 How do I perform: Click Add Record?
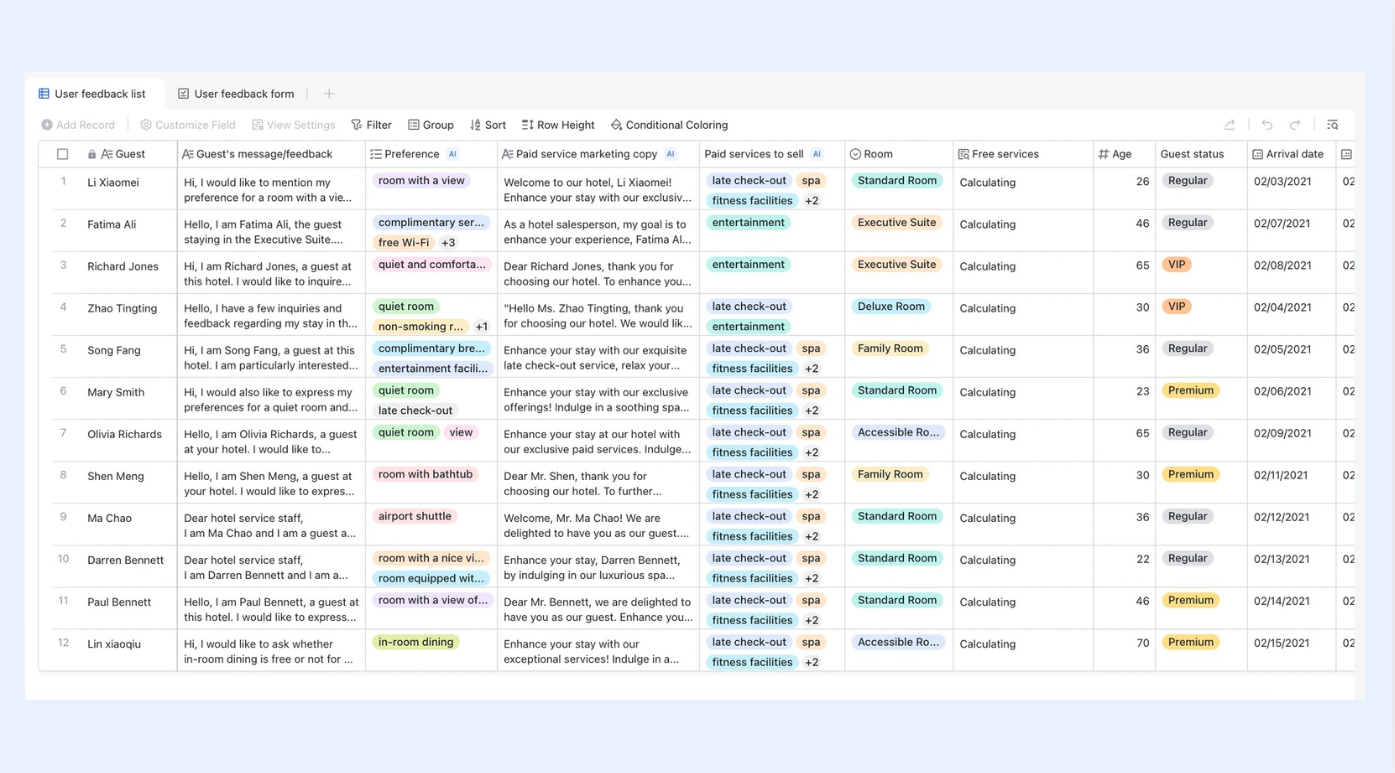[78, 125]
